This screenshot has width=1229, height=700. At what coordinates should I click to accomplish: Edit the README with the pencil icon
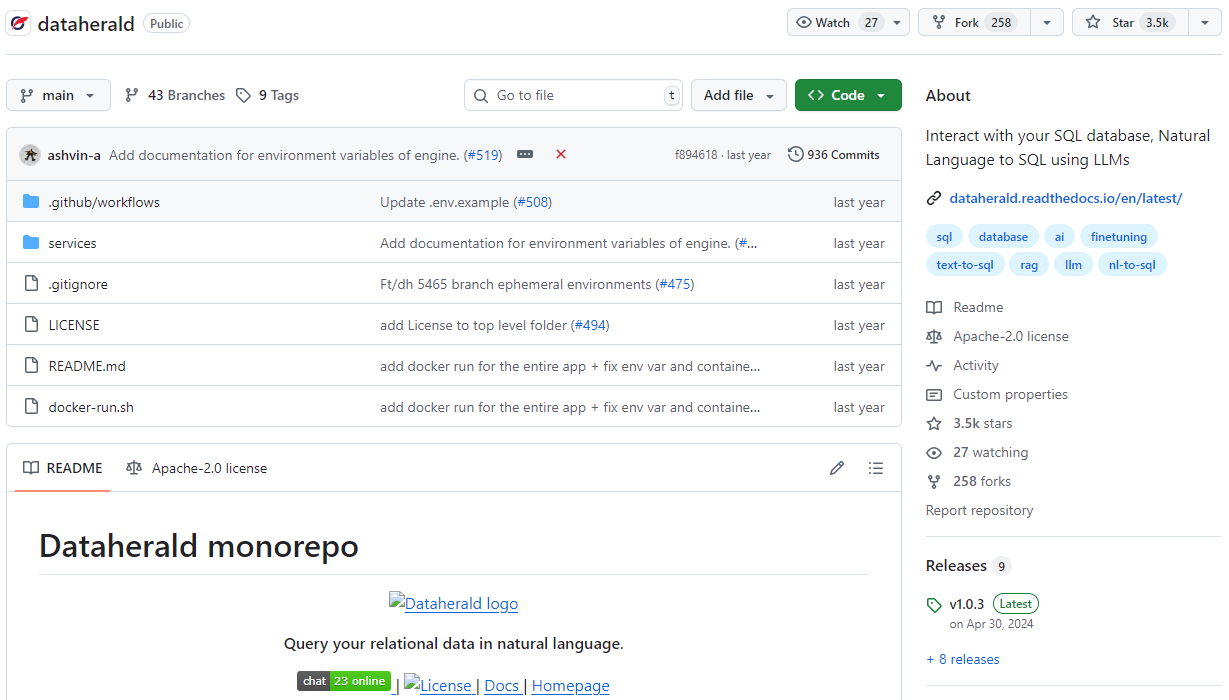837,467
